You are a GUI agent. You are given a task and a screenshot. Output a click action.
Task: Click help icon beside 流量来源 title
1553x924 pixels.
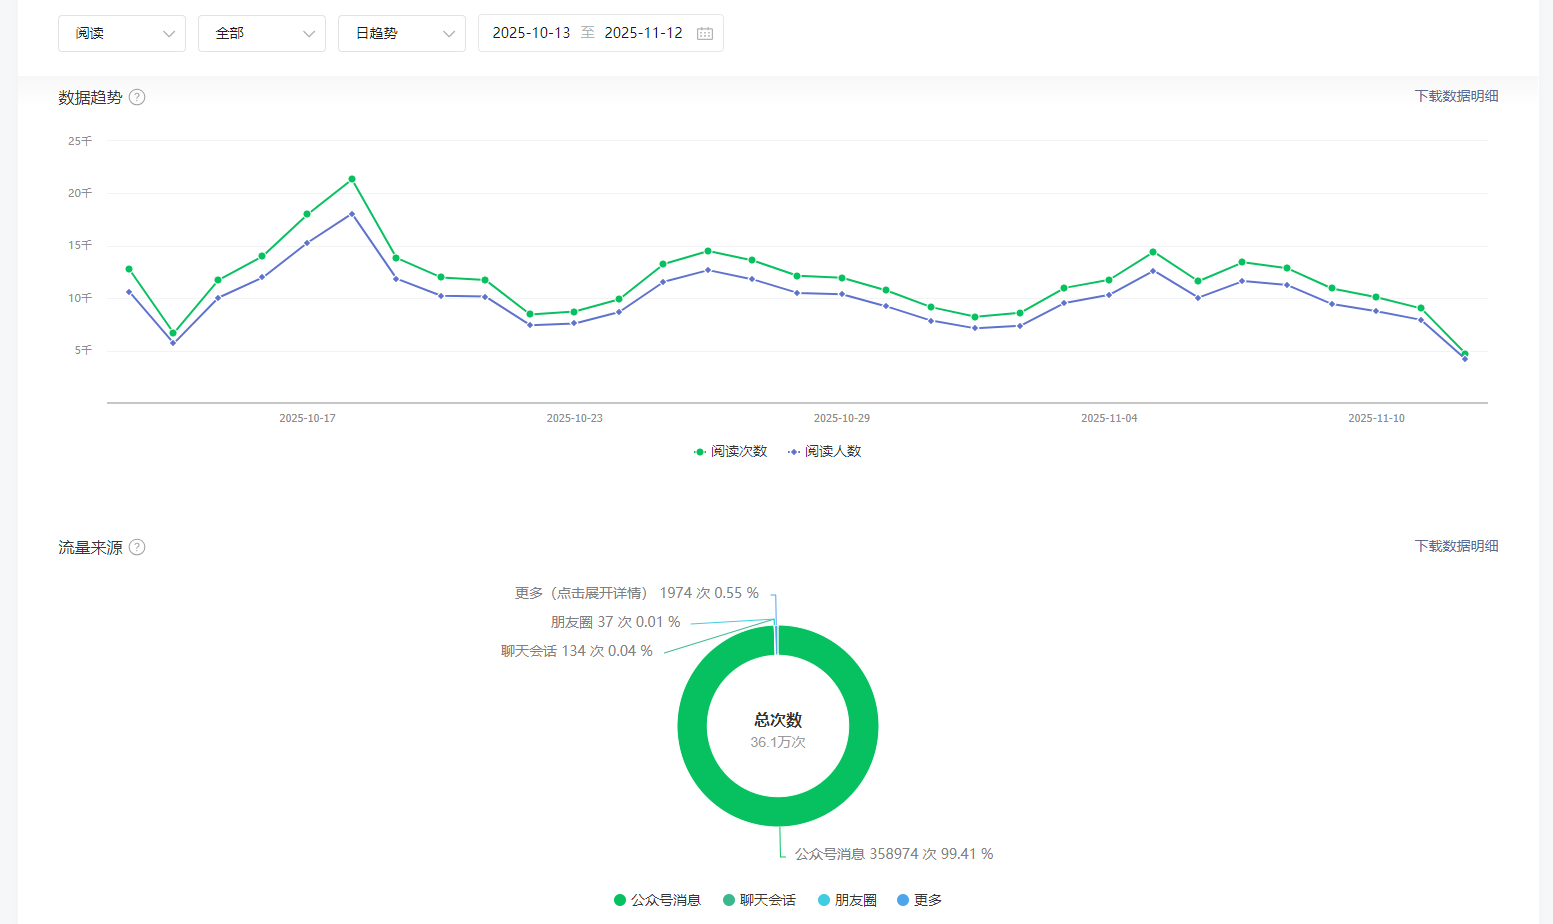[137, 547]
